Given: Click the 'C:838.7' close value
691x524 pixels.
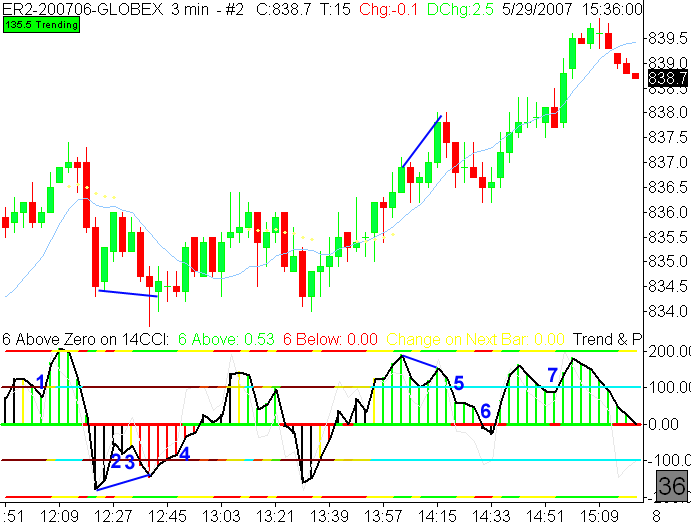Looking at the screenshot, I should pos(284,8).
